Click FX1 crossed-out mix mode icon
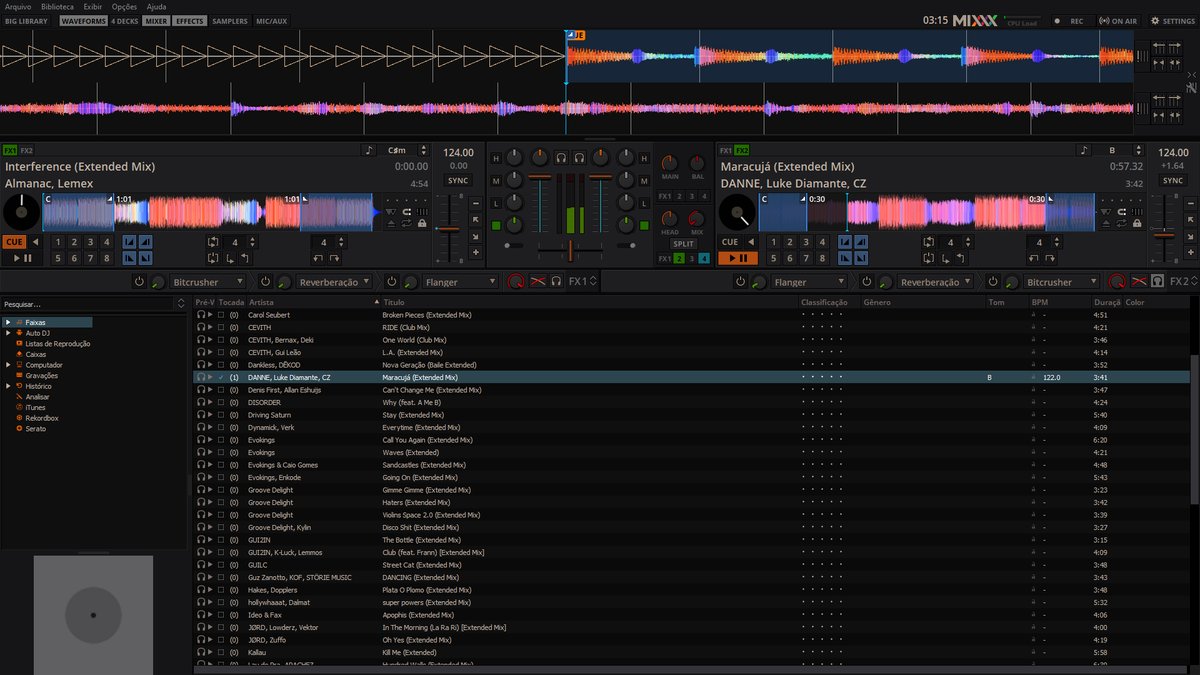 click(x=537, y=282)
